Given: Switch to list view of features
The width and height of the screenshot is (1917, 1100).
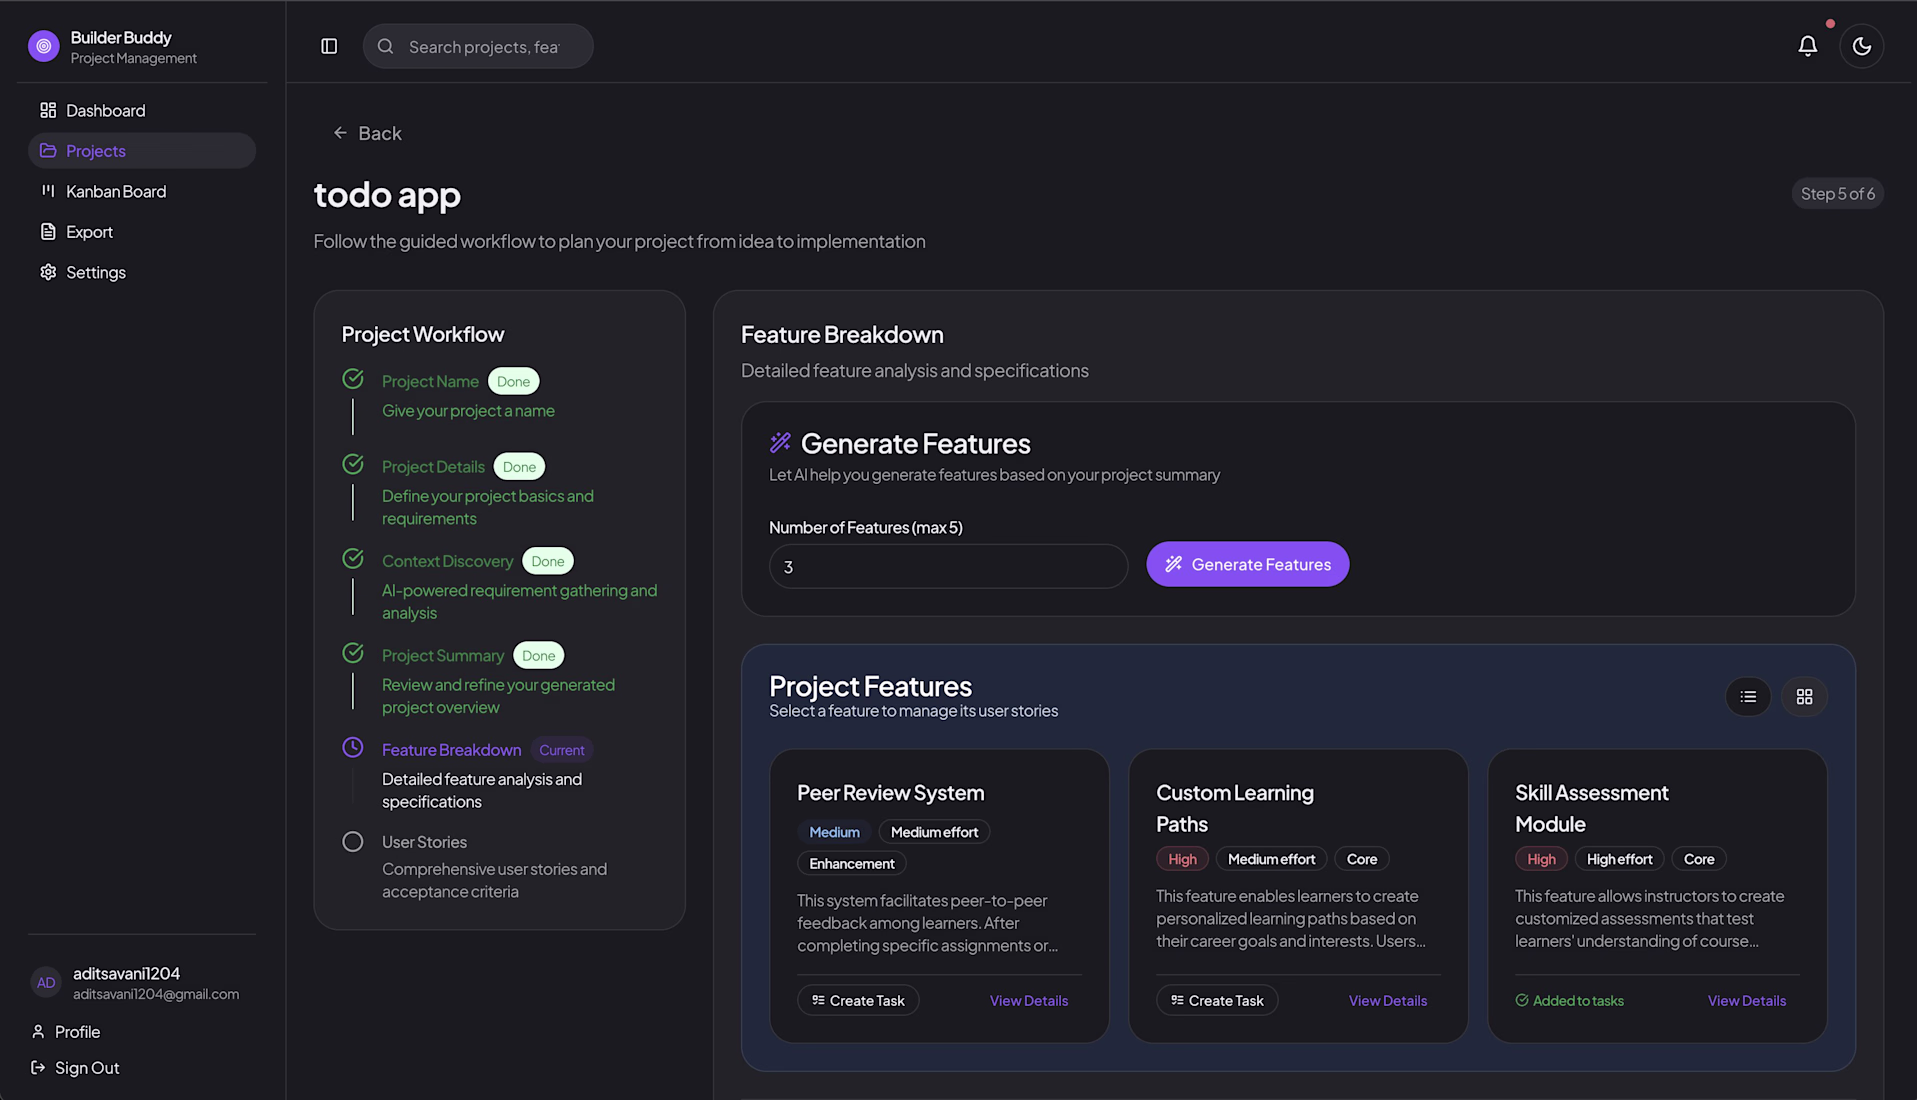Looking at the screenshot, I should point(1748,697).
